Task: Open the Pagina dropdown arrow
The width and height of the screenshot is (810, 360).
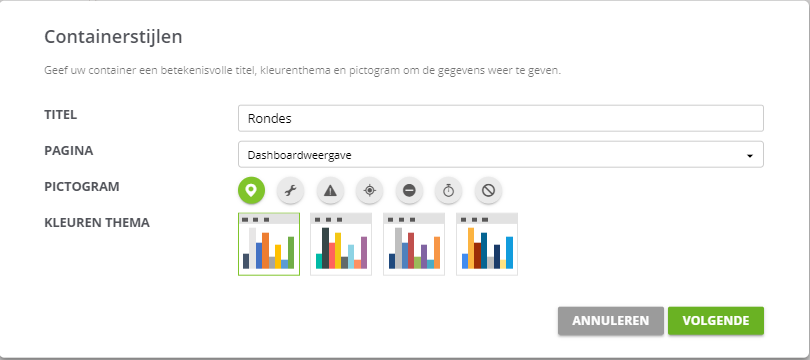Action: [x=750, y=155]
